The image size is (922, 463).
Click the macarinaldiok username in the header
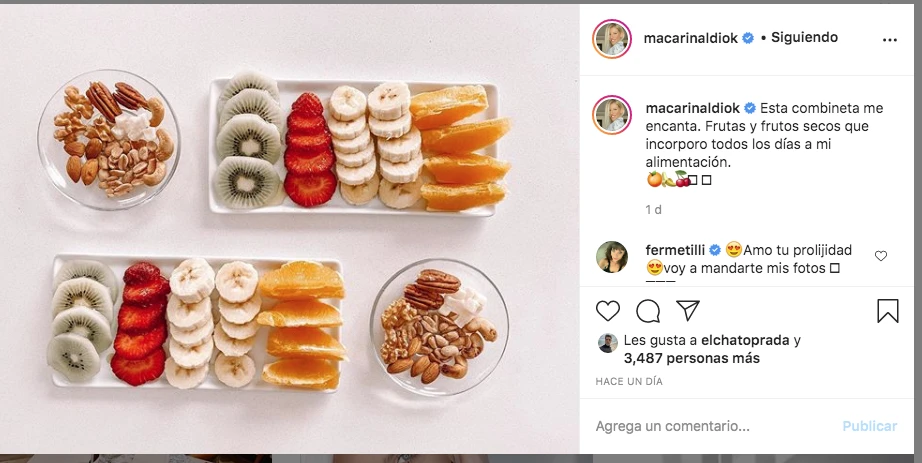(x=692, y=38)
